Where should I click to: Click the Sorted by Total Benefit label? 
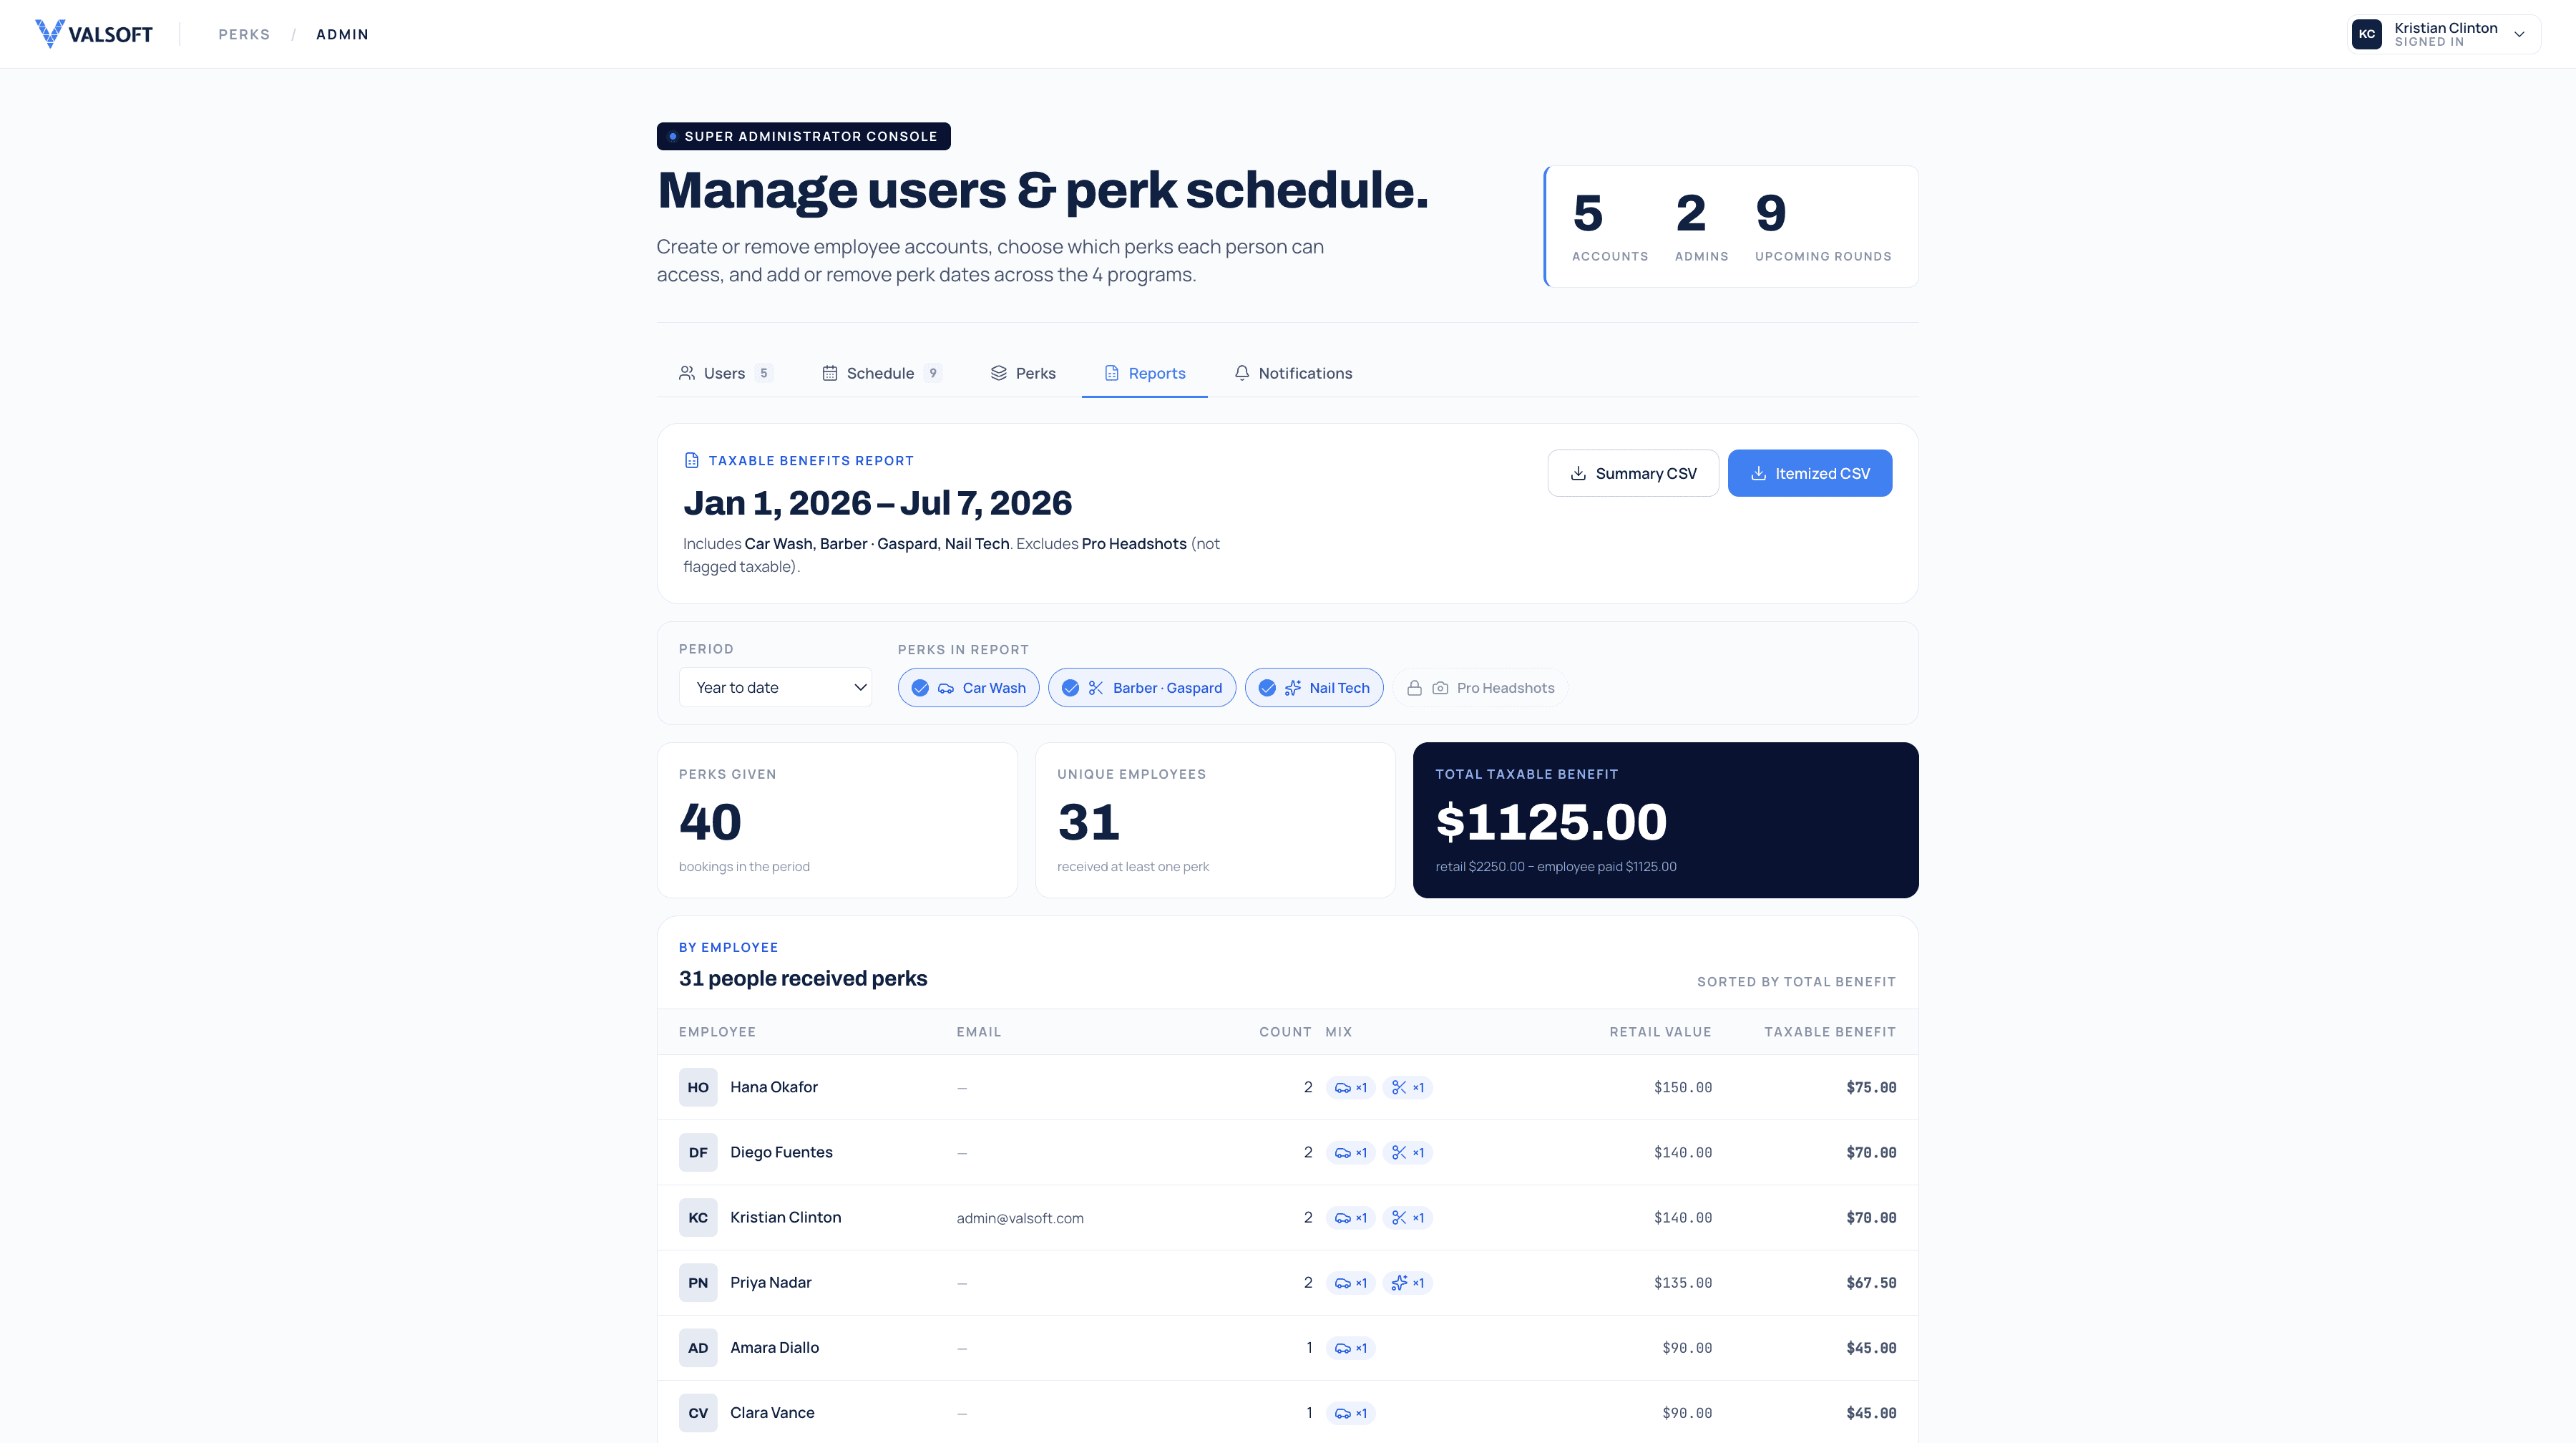tap(1796, 981)
